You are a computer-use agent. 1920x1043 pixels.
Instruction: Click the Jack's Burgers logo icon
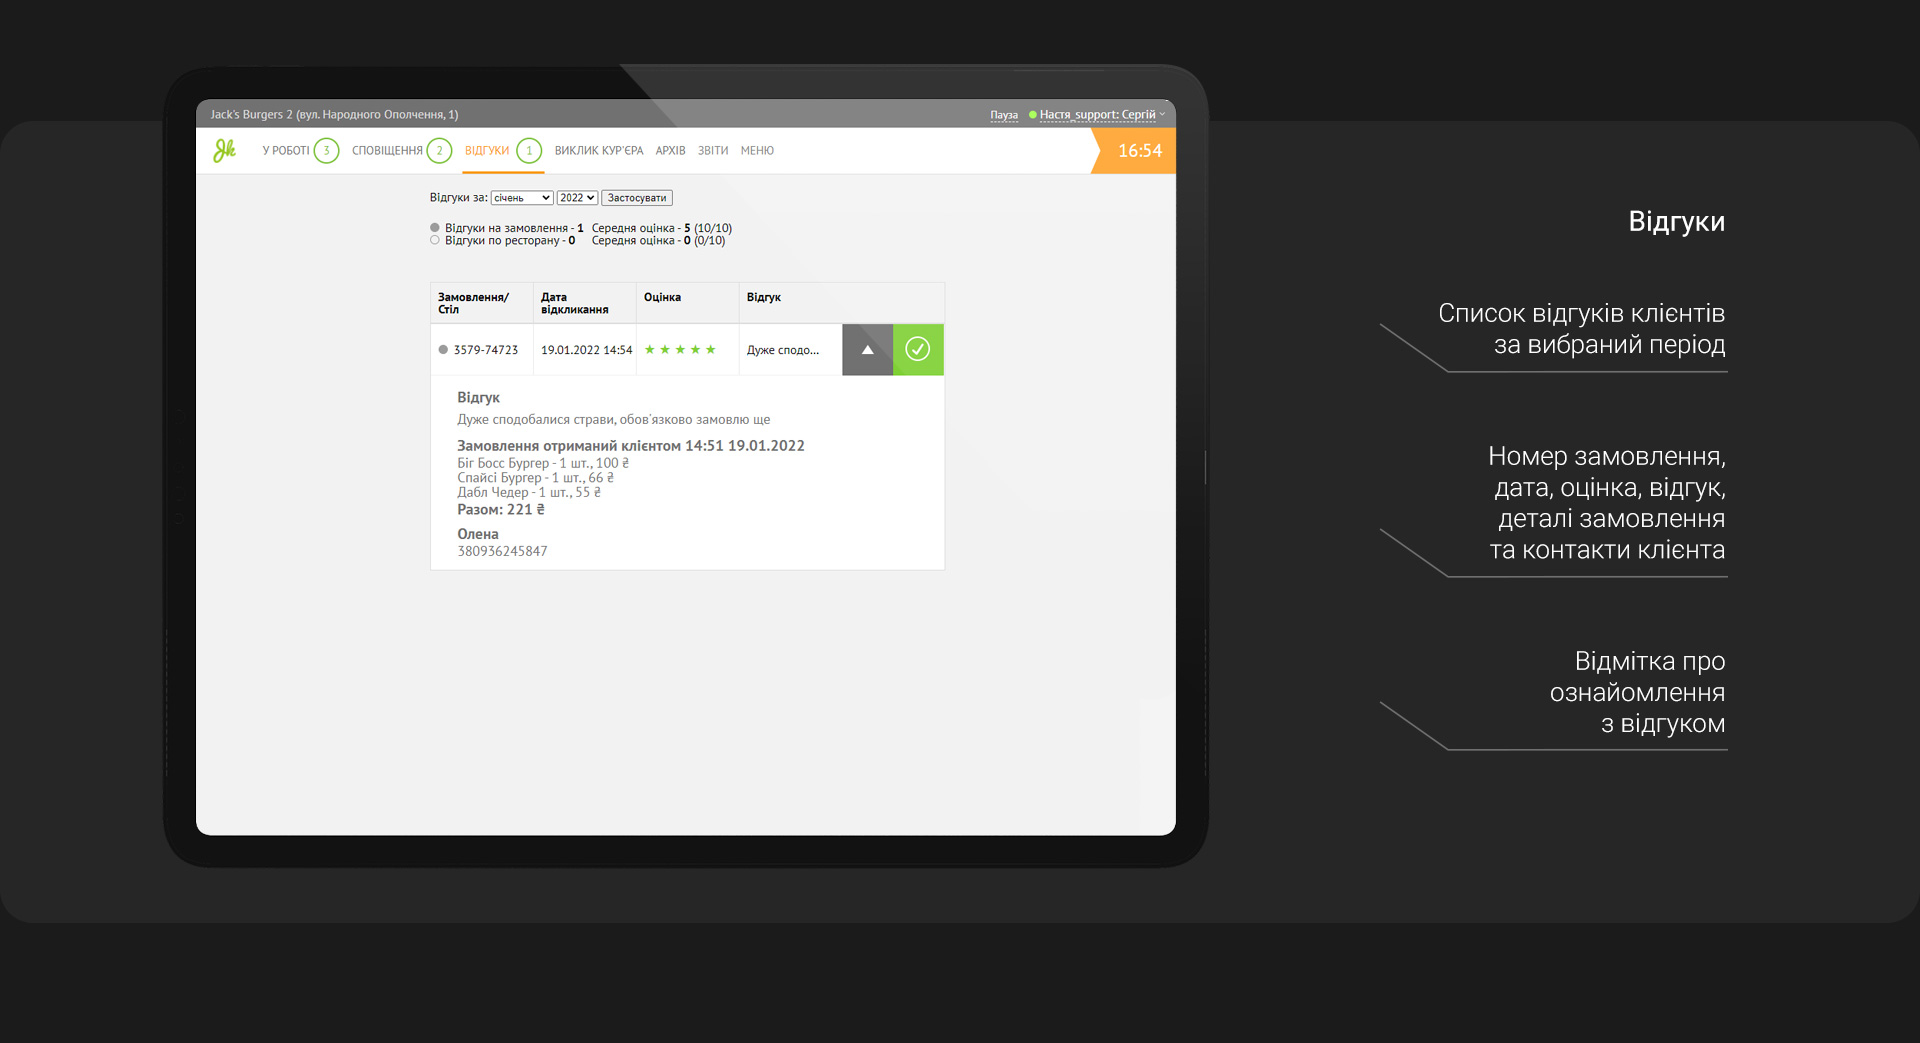coord(224,150)
